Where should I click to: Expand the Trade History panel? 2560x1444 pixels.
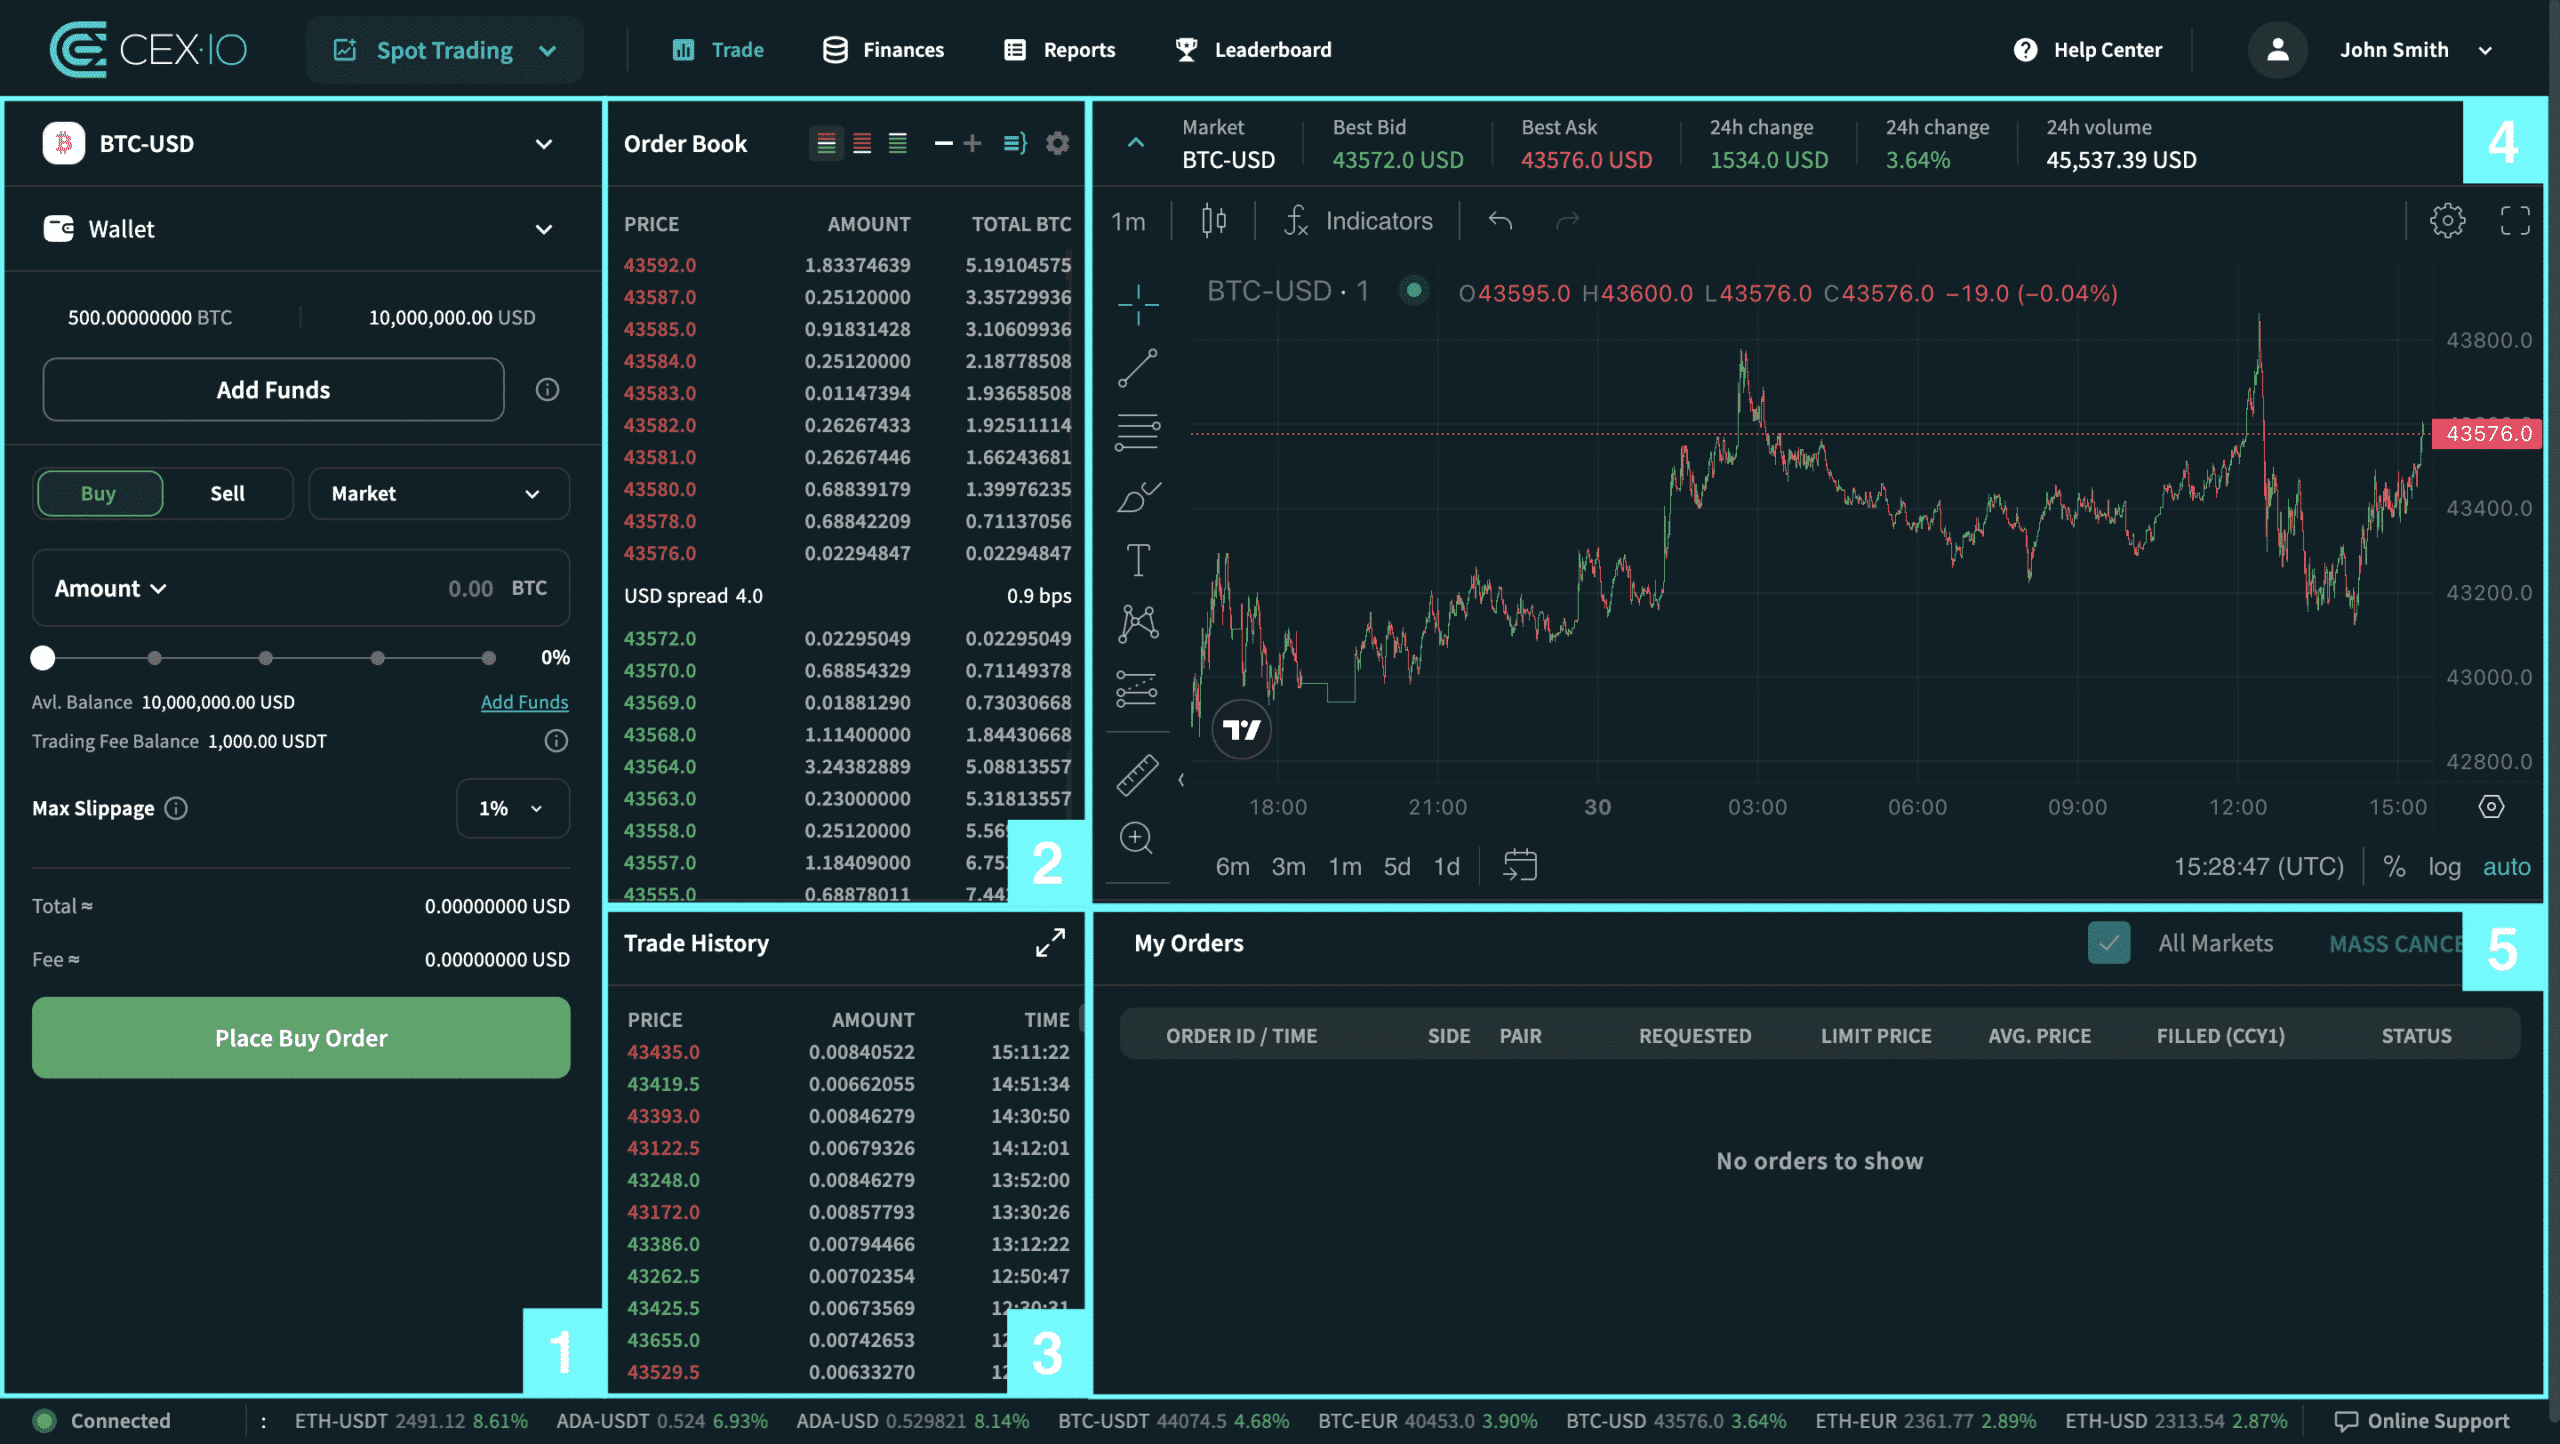(1050, 942)
